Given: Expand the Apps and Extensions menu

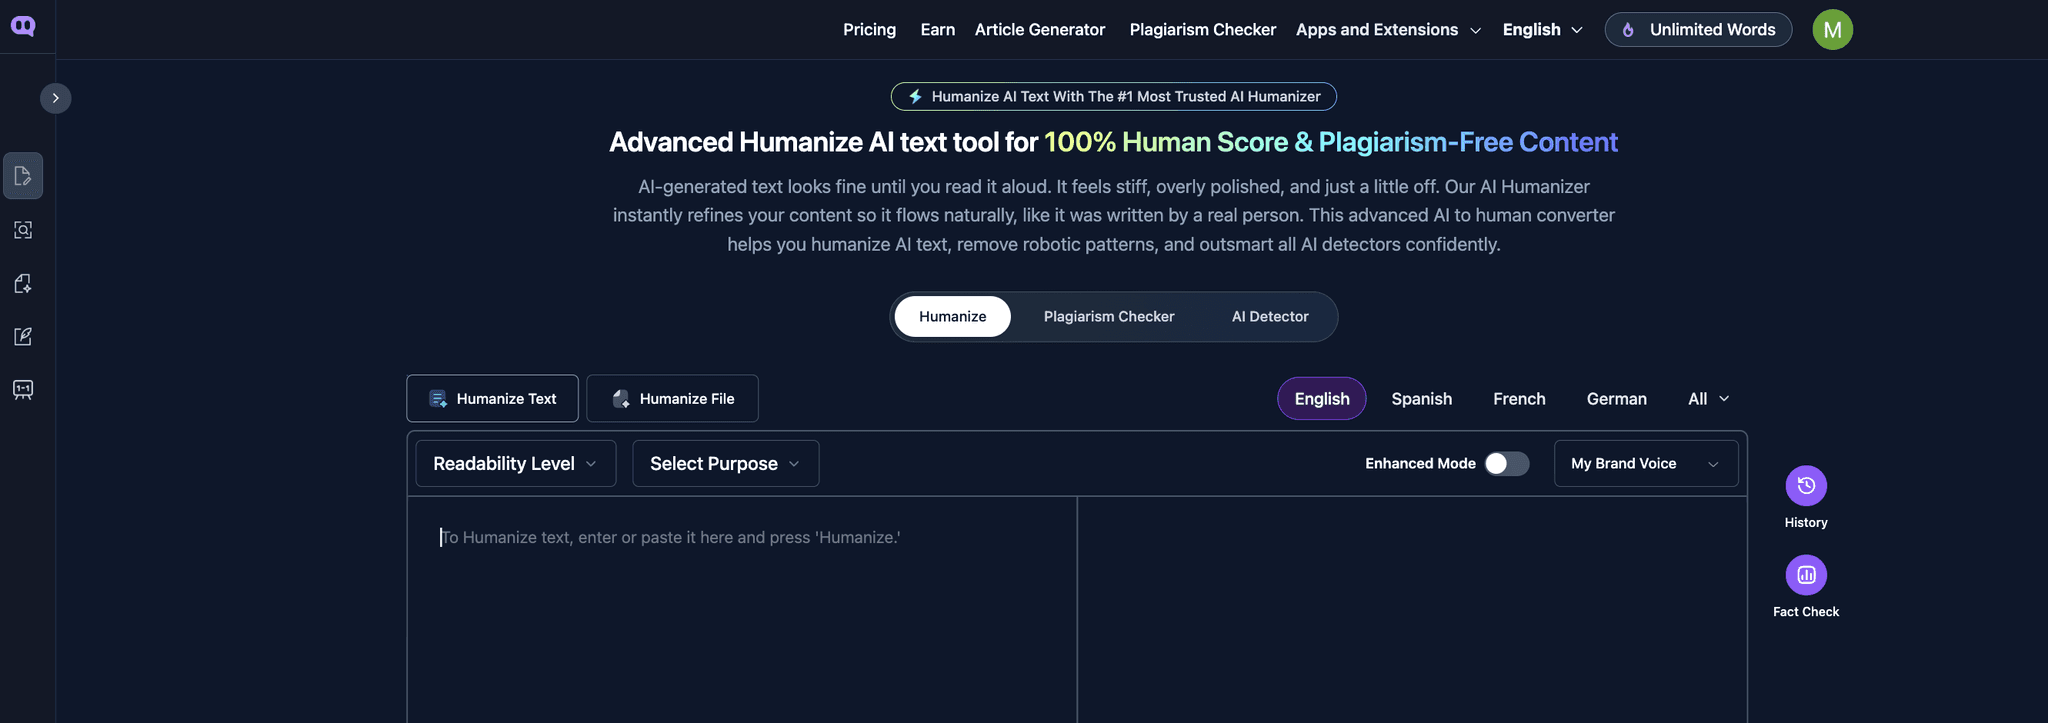Looking at the screenshot, I should 1388,30.
